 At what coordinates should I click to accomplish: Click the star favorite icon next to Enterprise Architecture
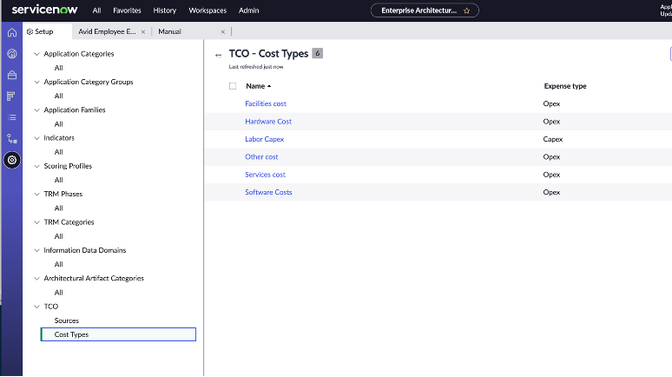(x=467, y=11)
